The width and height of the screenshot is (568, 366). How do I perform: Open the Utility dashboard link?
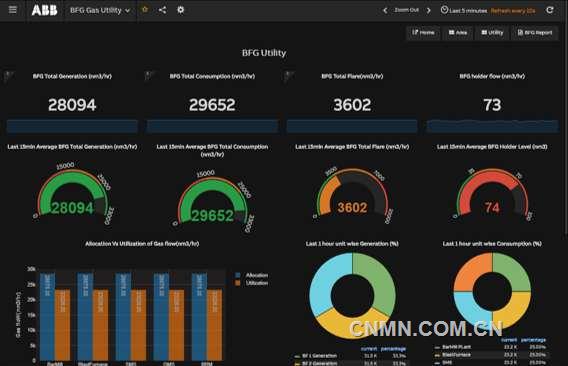click(492, 33)
